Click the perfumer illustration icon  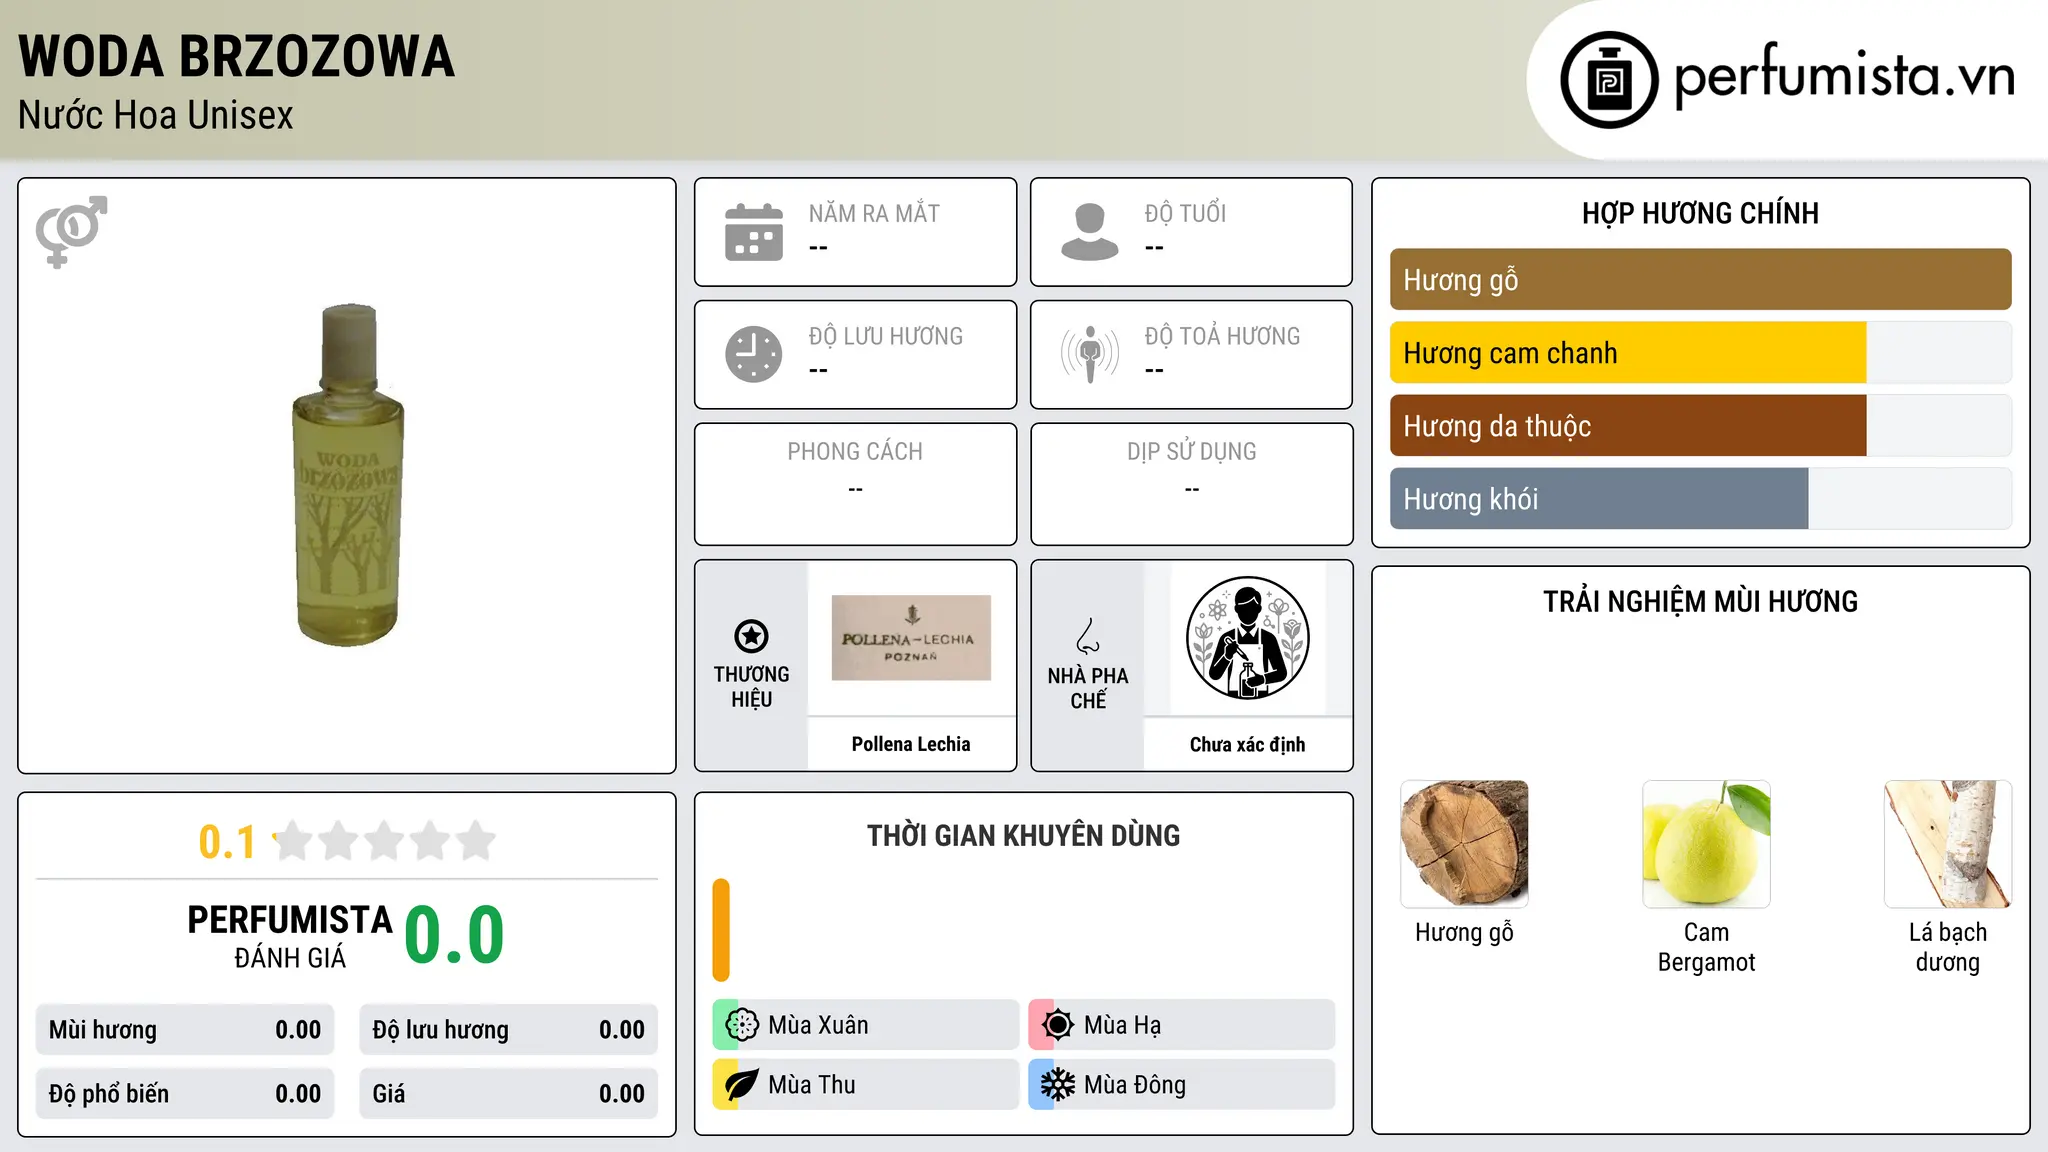1248,638
